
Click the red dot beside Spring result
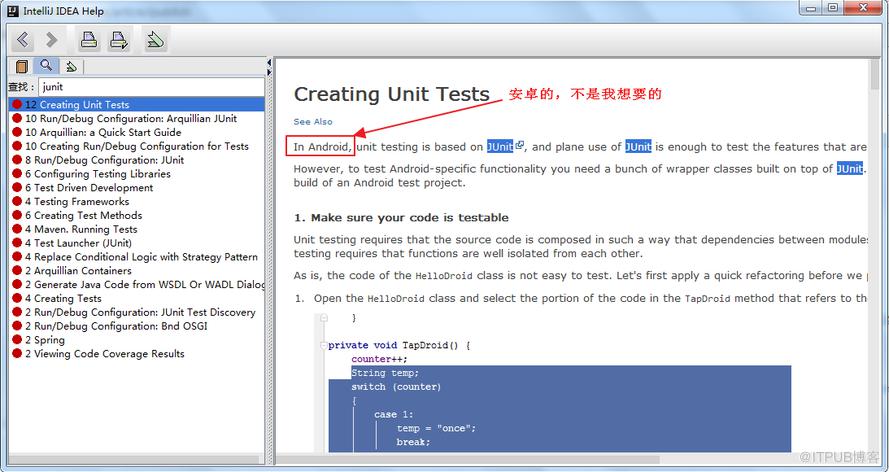click(x=17, y=340)
